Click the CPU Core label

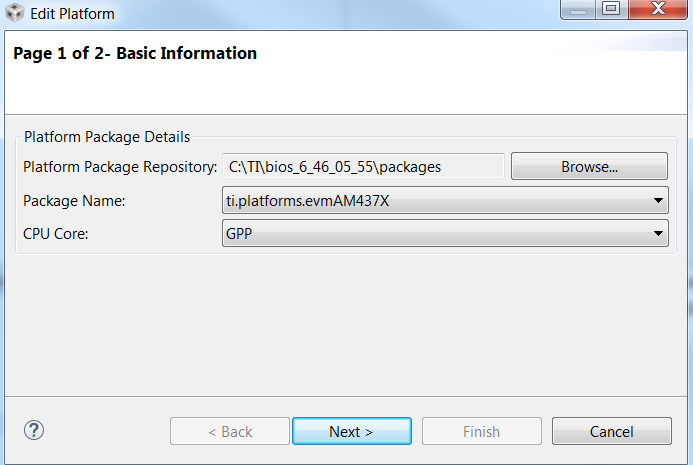55,233
